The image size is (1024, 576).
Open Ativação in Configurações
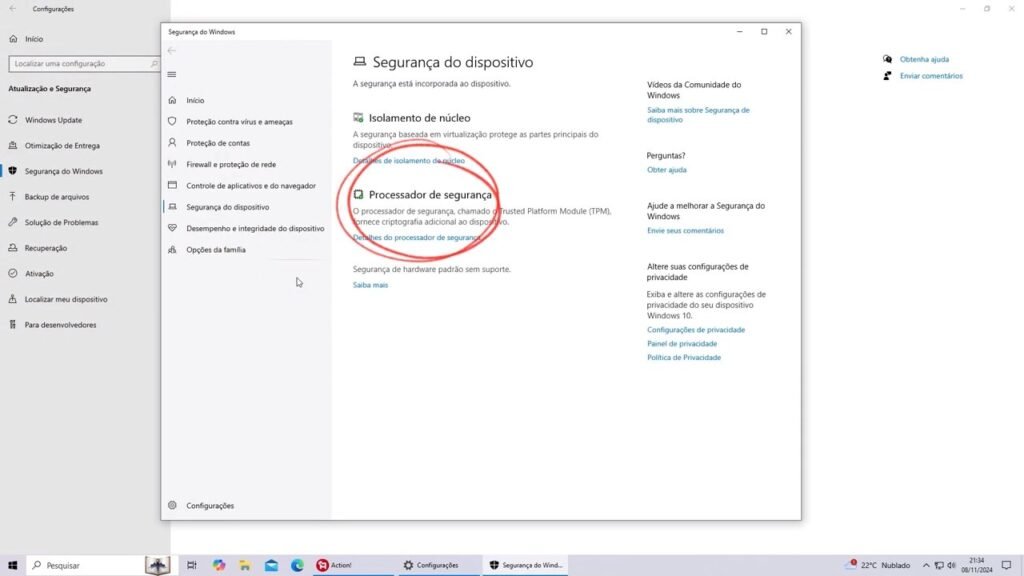(39, 274)
